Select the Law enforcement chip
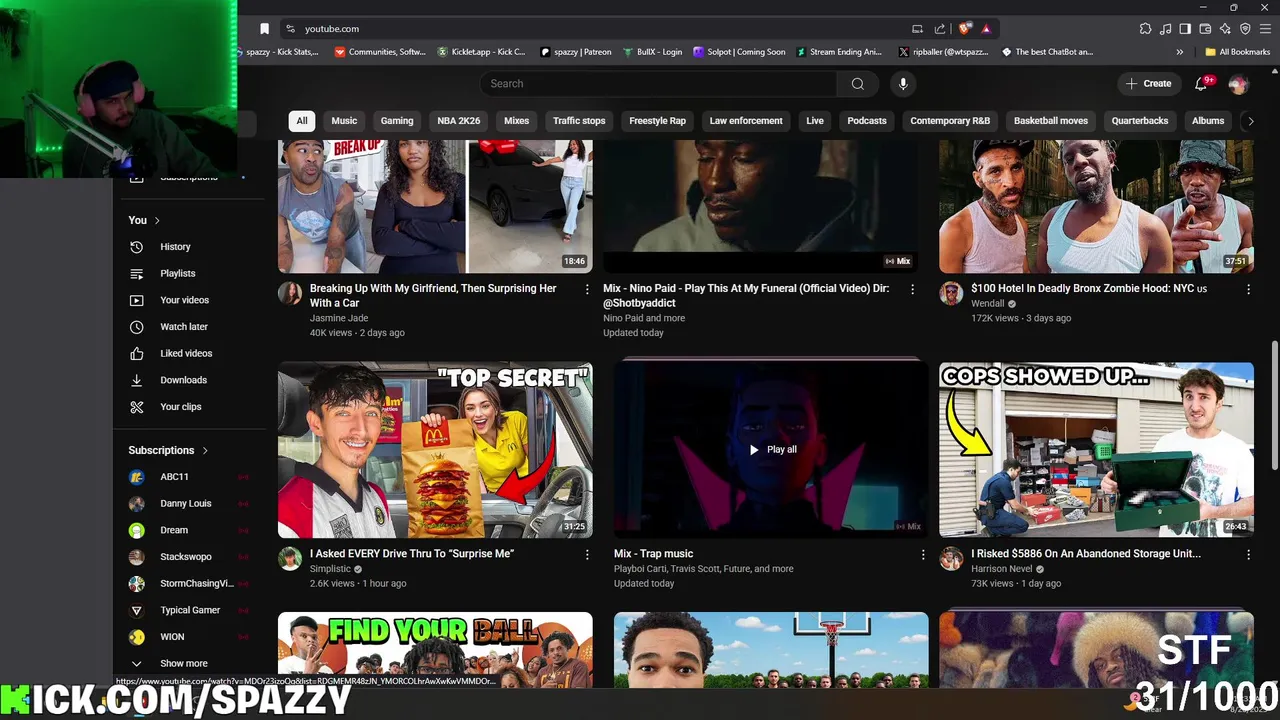Image resolution: width=1280 pixels, height=720 pixels. tap(746, 121)
